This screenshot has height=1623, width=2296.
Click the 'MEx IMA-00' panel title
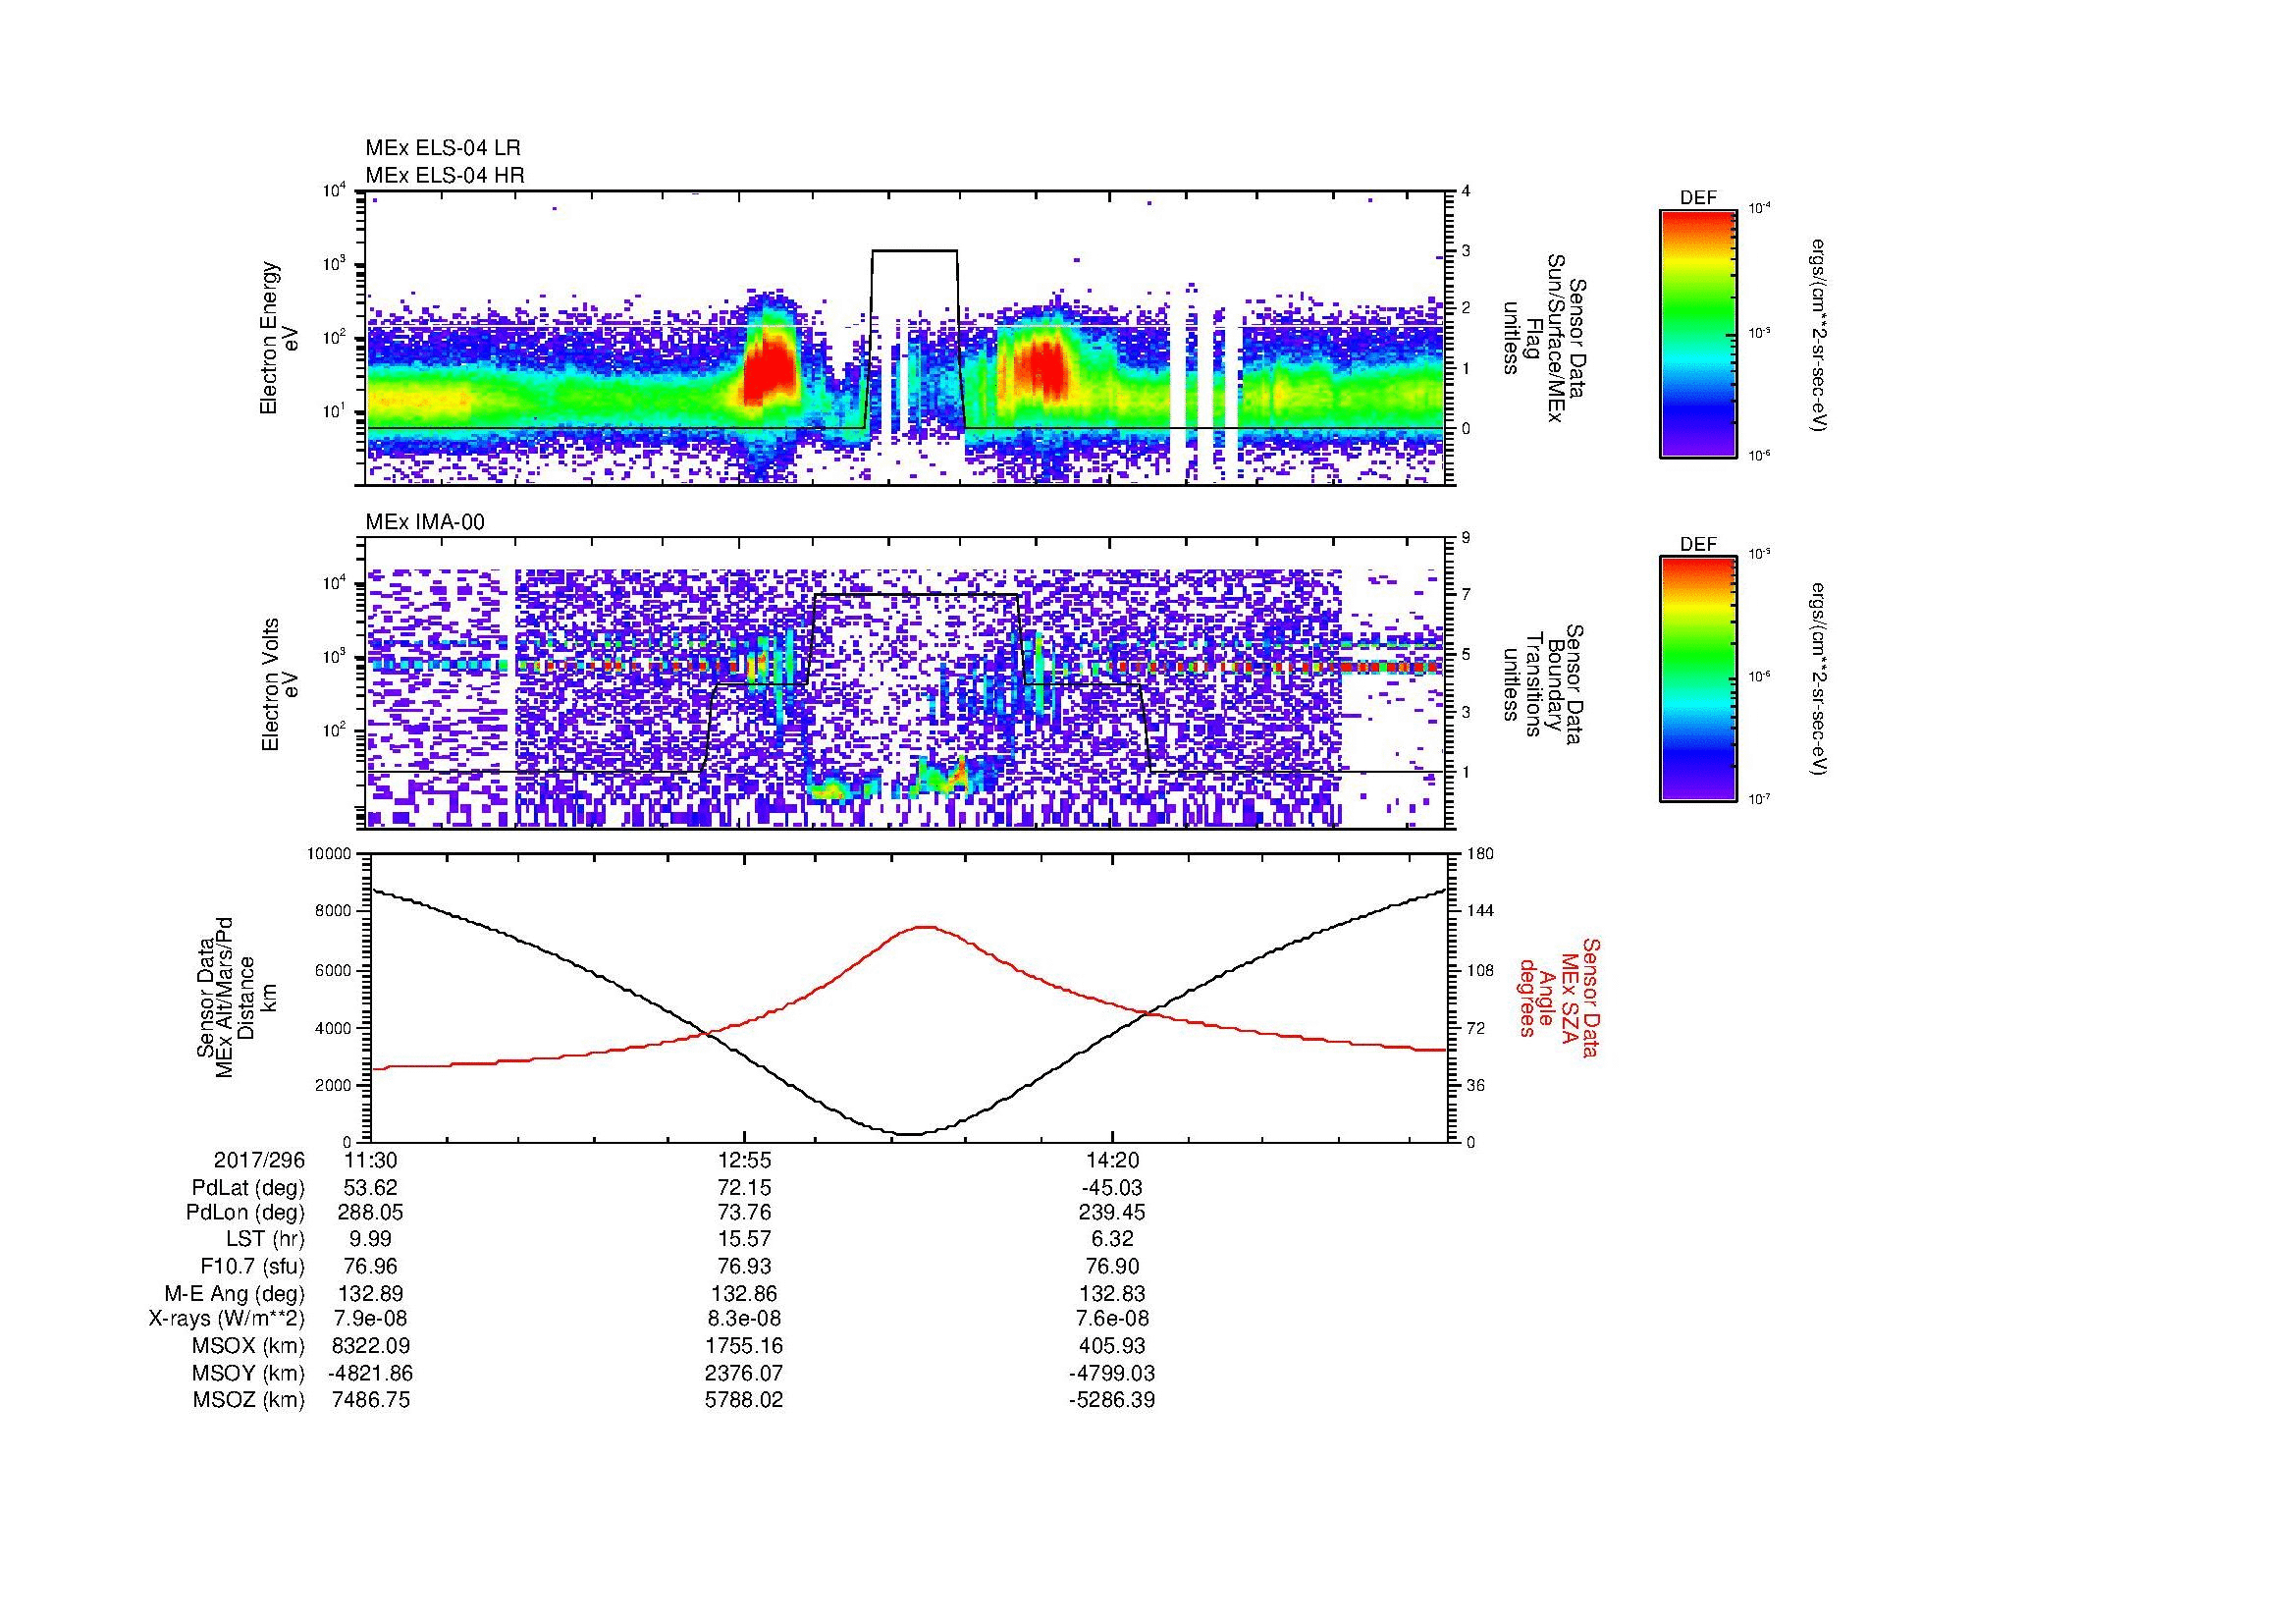(425, 522)
